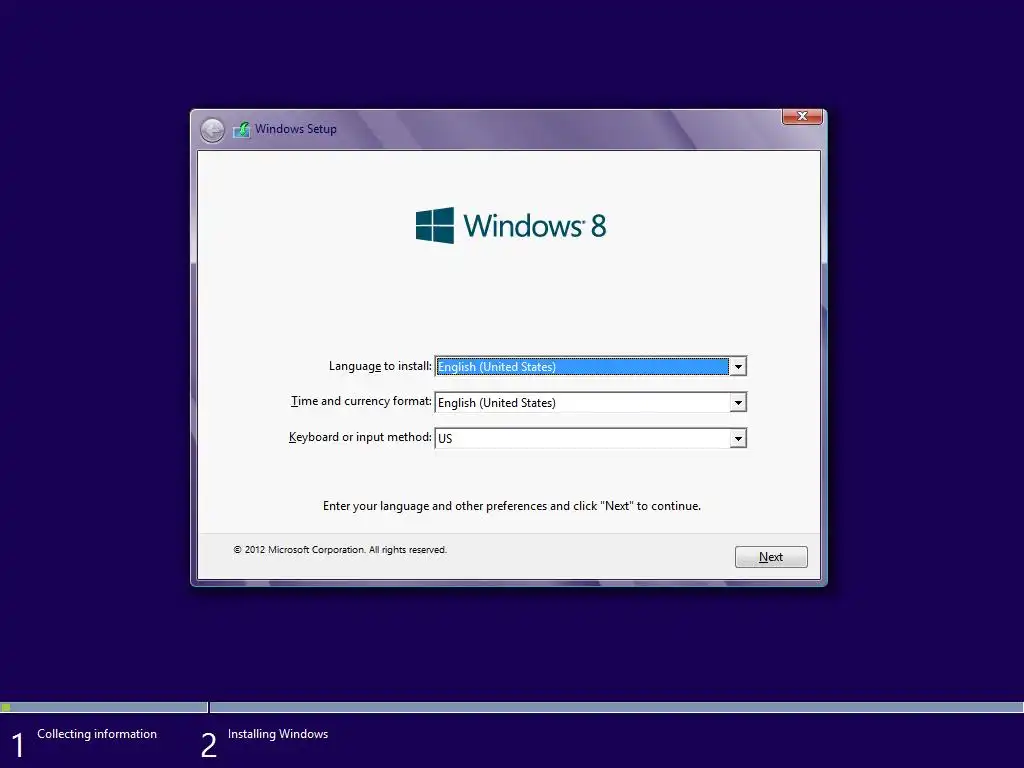This screenshot has width=1024, height=768.
Task: Click the 'Enter your language and other preferences' instruction text
Action: pyautogui.click(x=511, y=506)
